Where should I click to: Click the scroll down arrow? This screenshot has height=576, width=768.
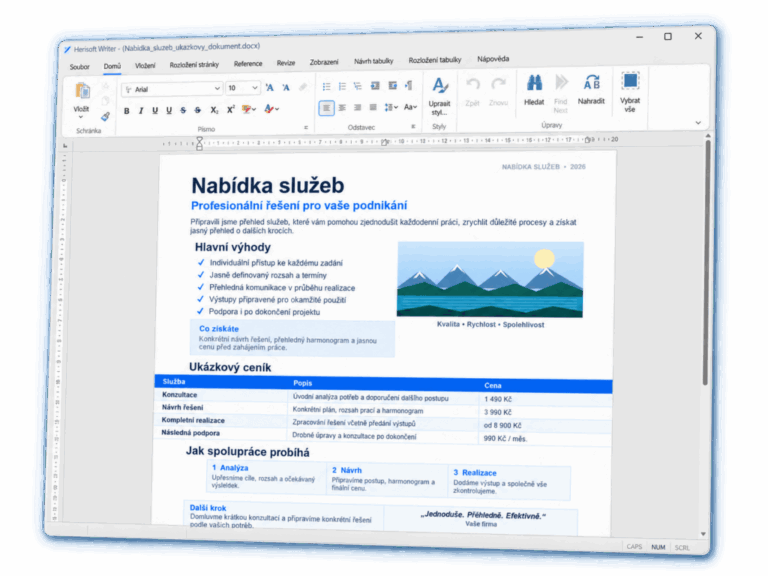703,534
